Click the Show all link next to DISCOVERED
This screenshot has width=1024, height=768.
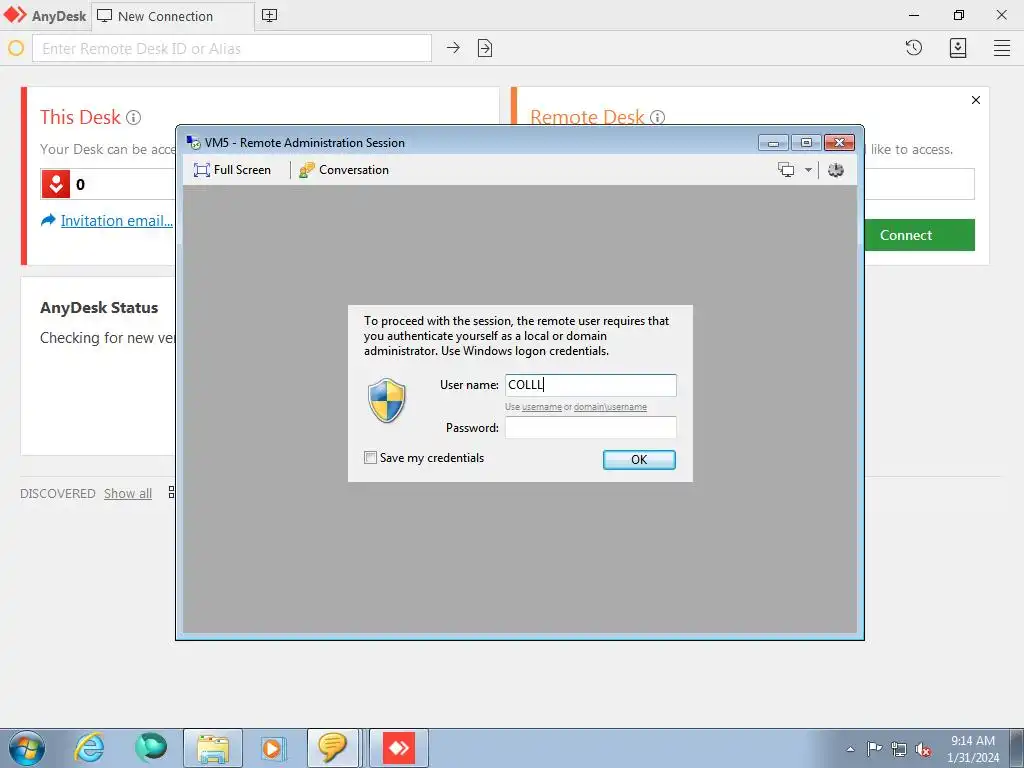pos(128,494)
